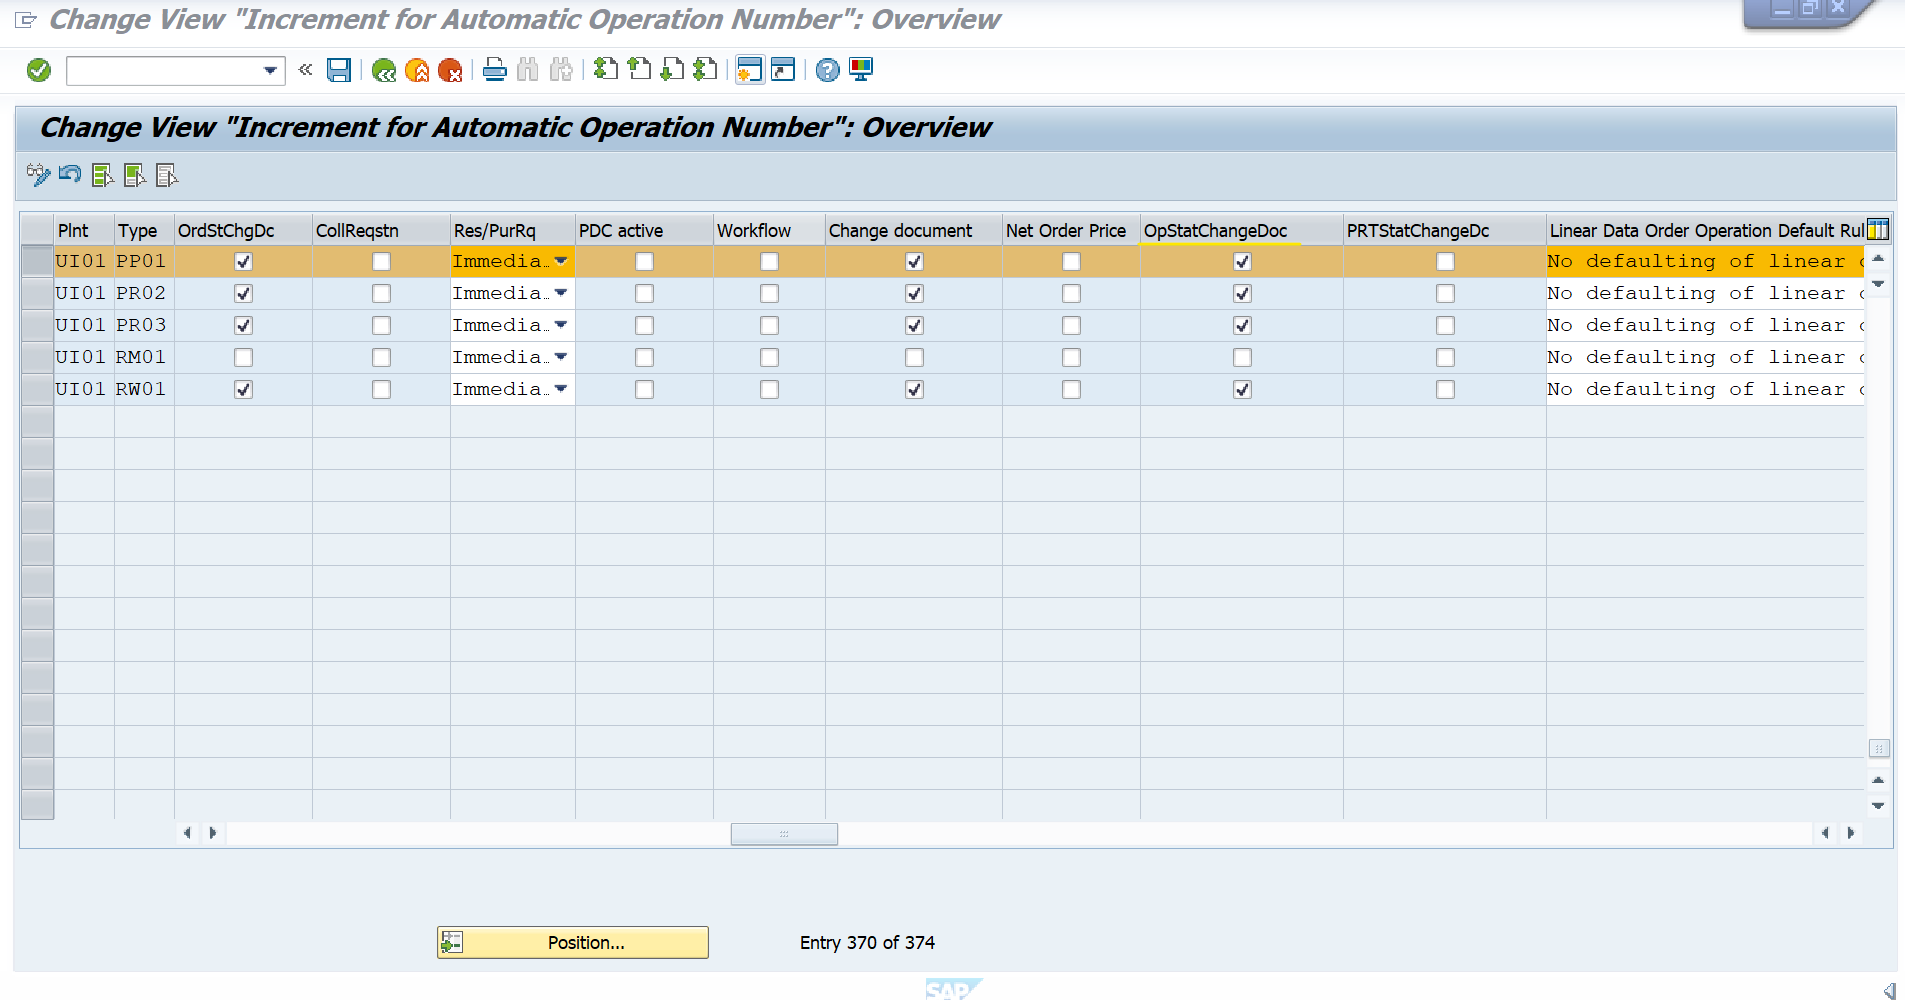Check Workflow box in PR02 row
Screen dimensions: 1905x1000
click(x=769, y=294)
